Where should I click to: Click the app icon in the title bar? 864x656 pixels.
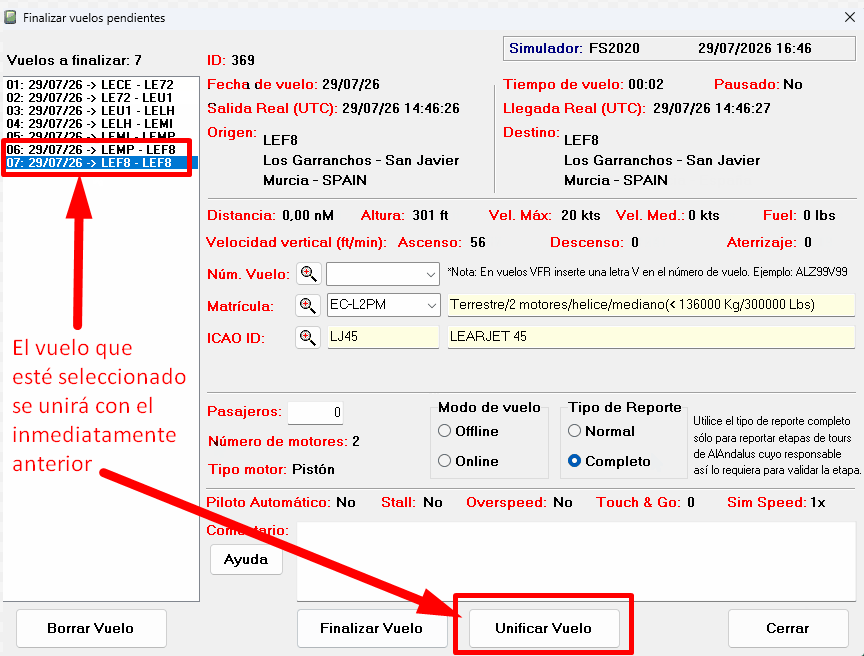pyautogui.click(x=10, y=18)
